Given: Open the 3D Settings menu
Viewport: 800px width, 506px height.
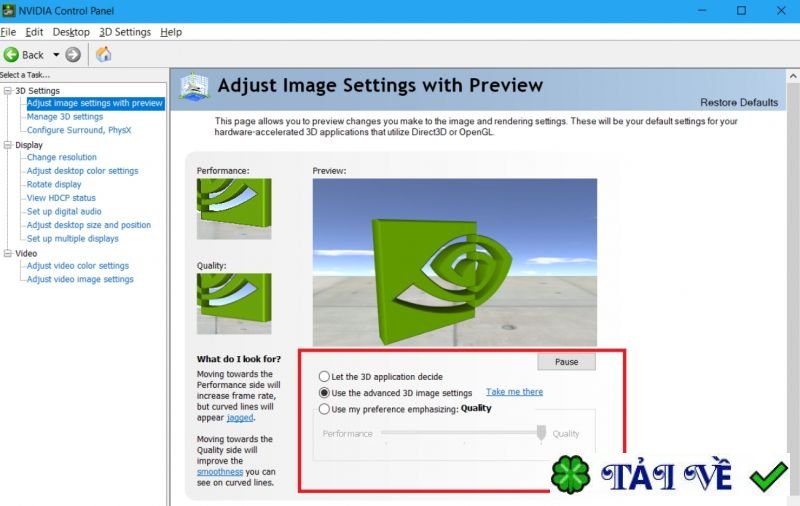Looking at the screenshot, I should pos(125,32).
